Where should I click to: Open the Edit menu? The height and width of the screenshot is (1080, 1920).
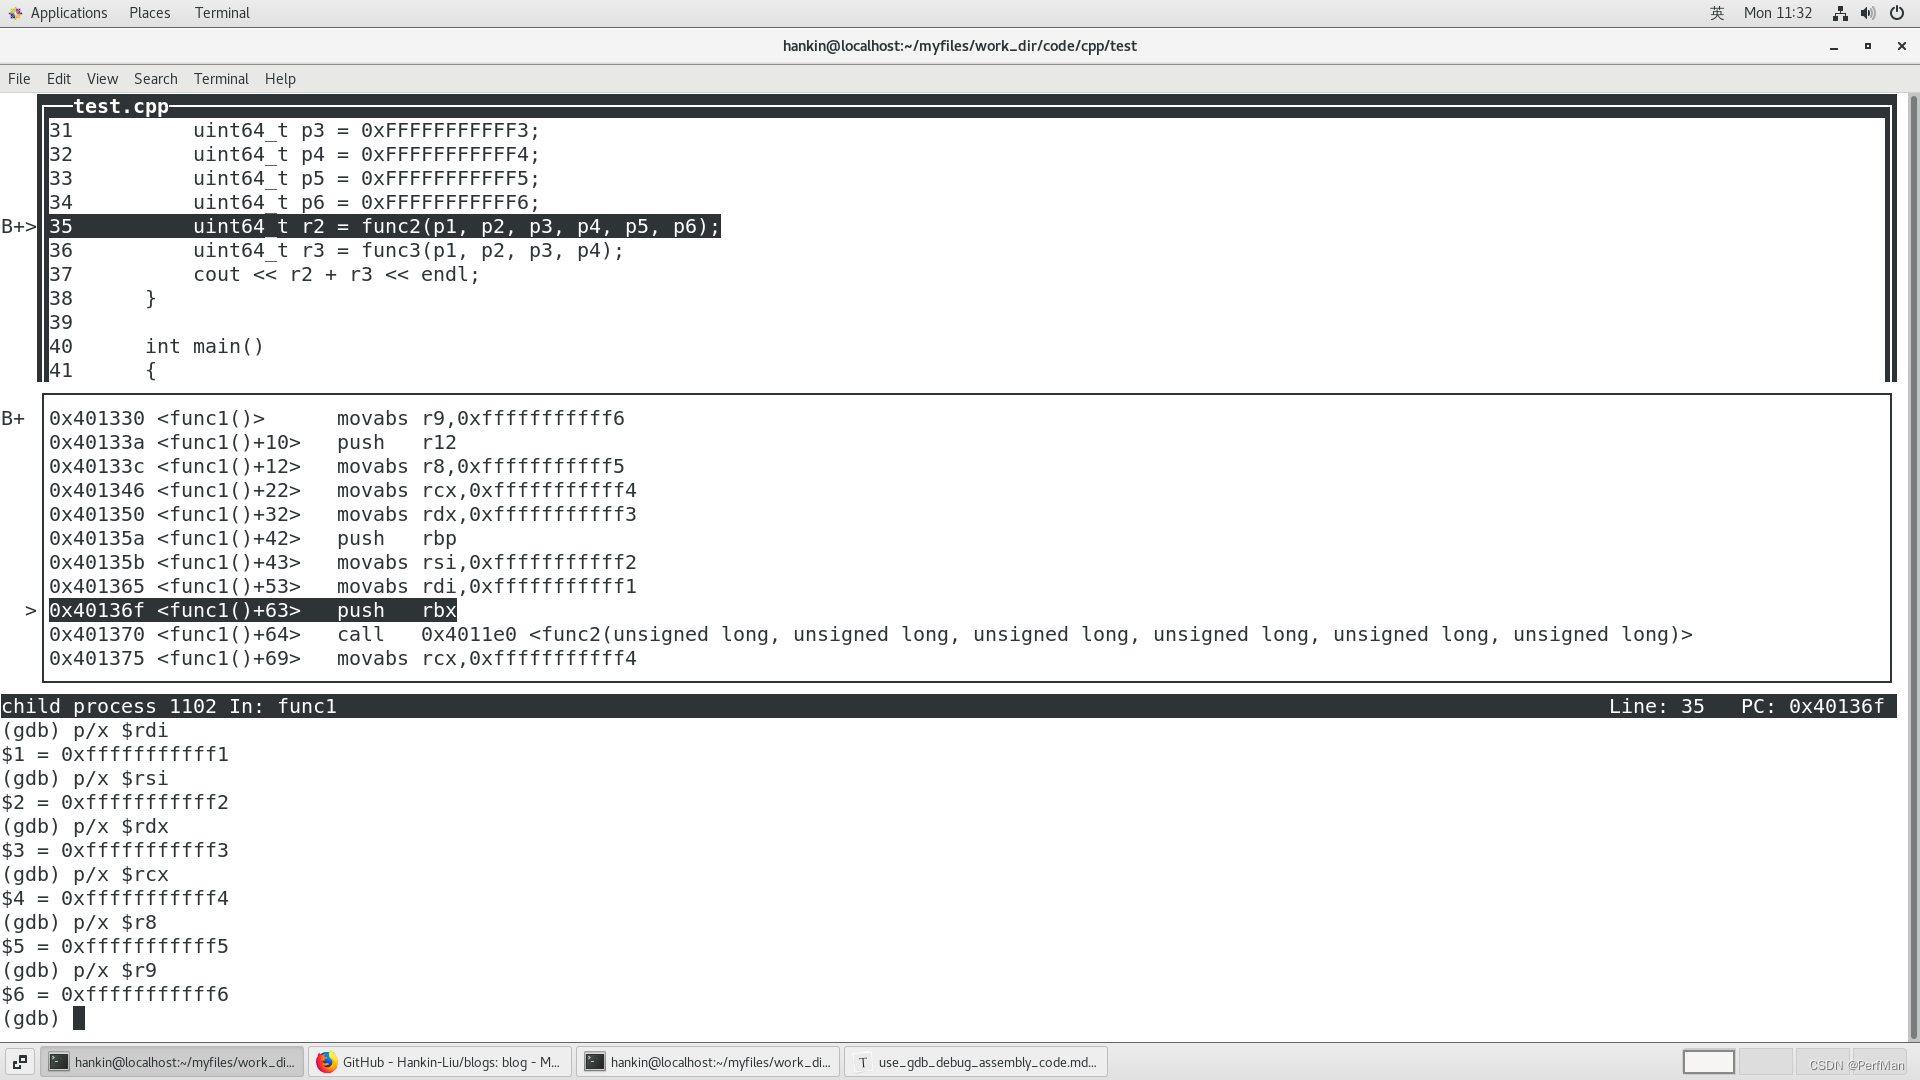[x=59, y=79]
